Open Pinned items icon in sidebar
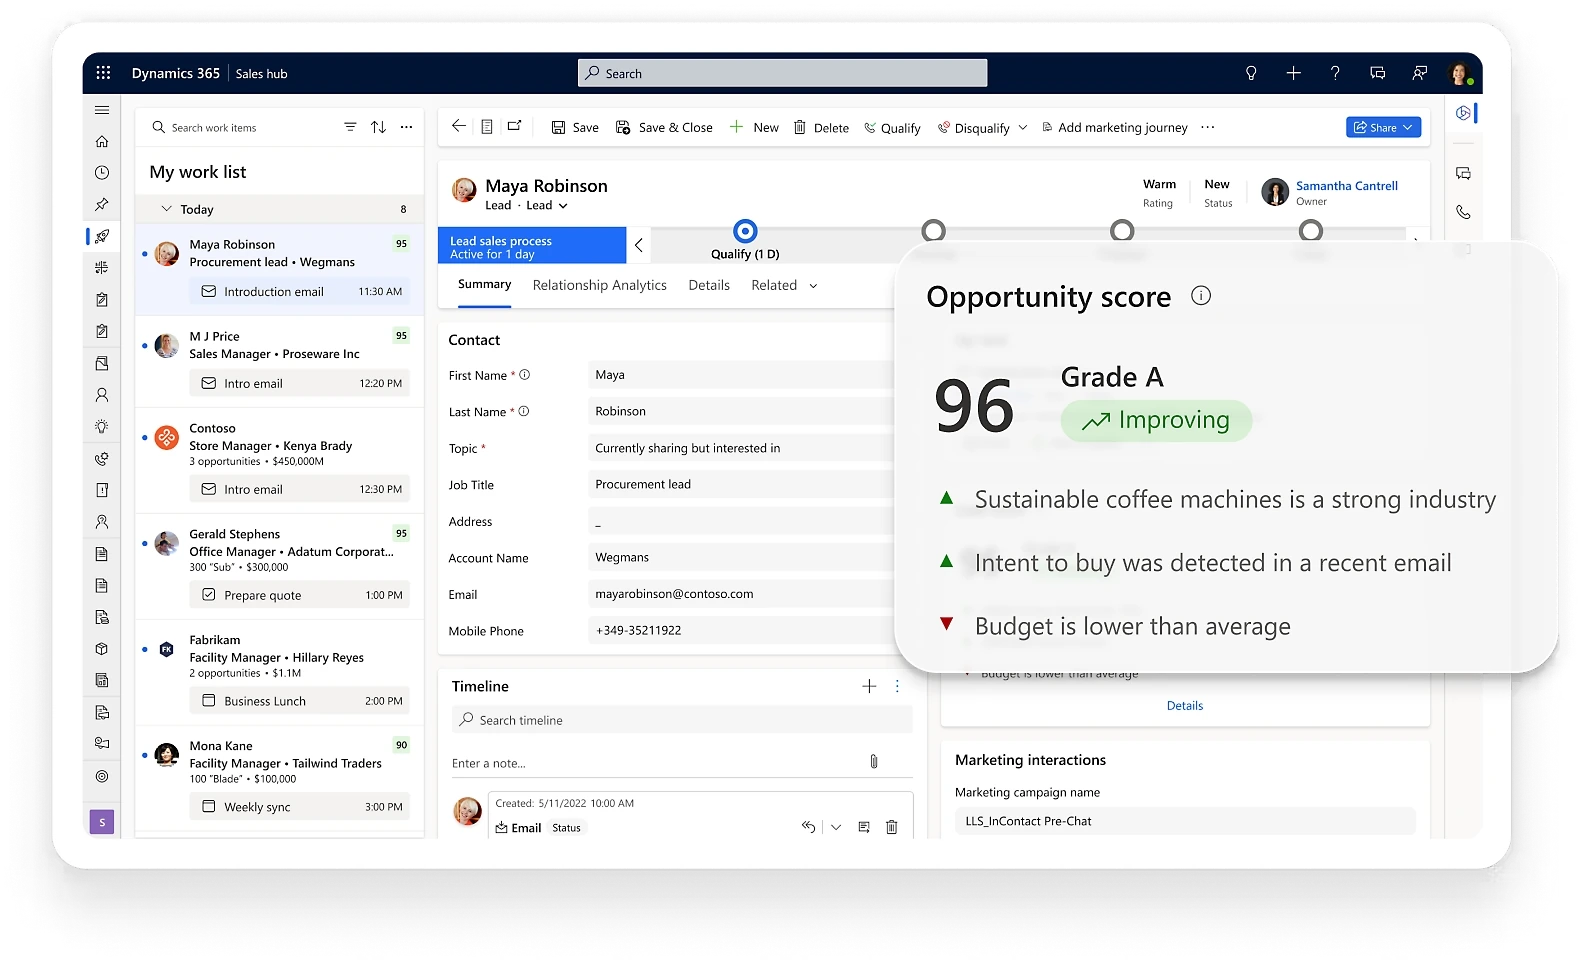 click(102, 204)
